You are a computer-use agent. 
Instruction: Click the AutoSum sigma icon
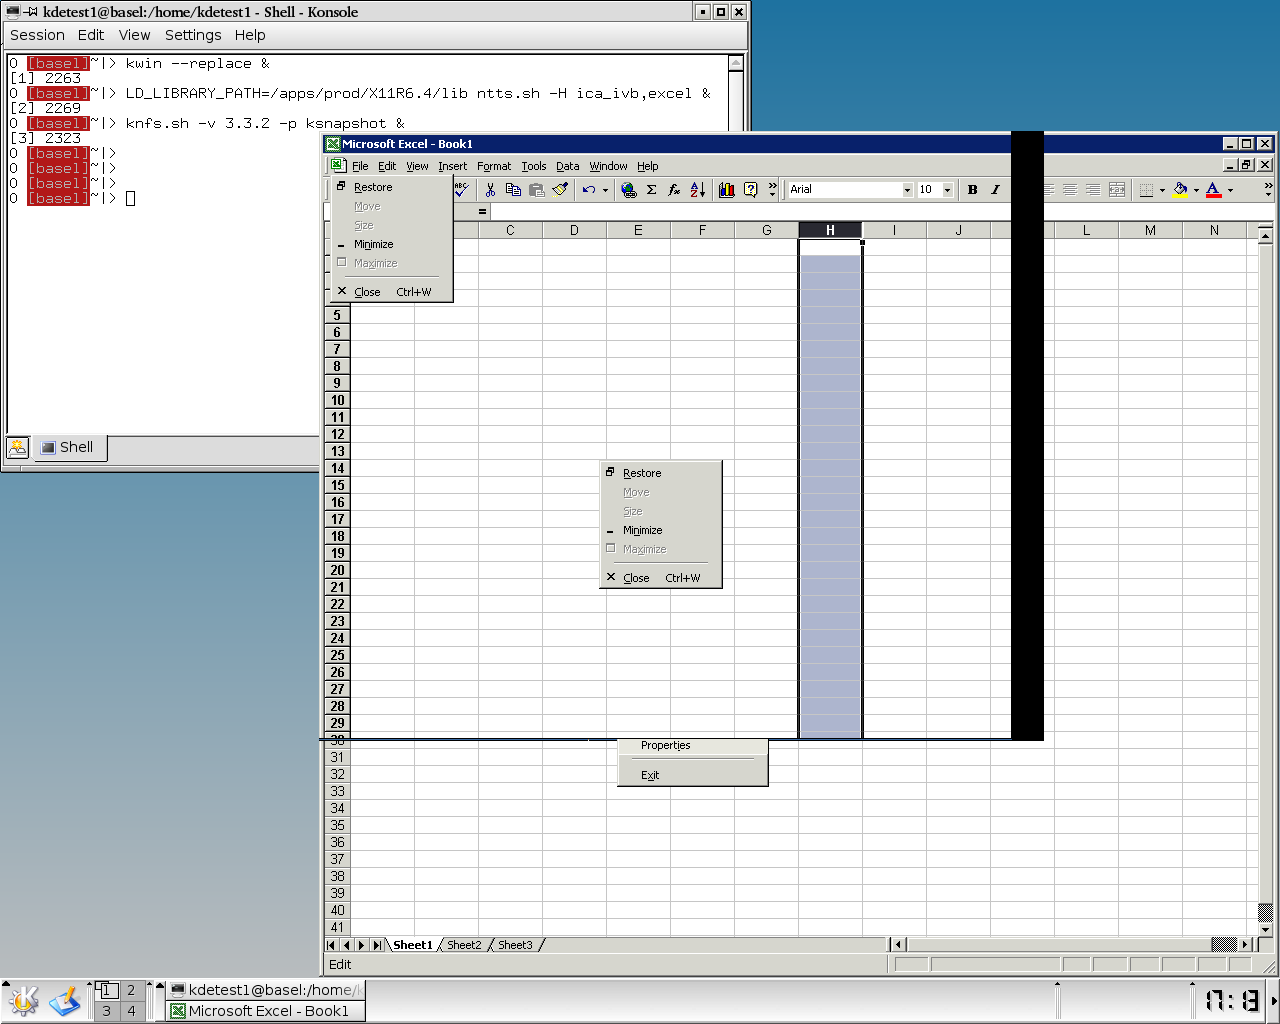651,189
